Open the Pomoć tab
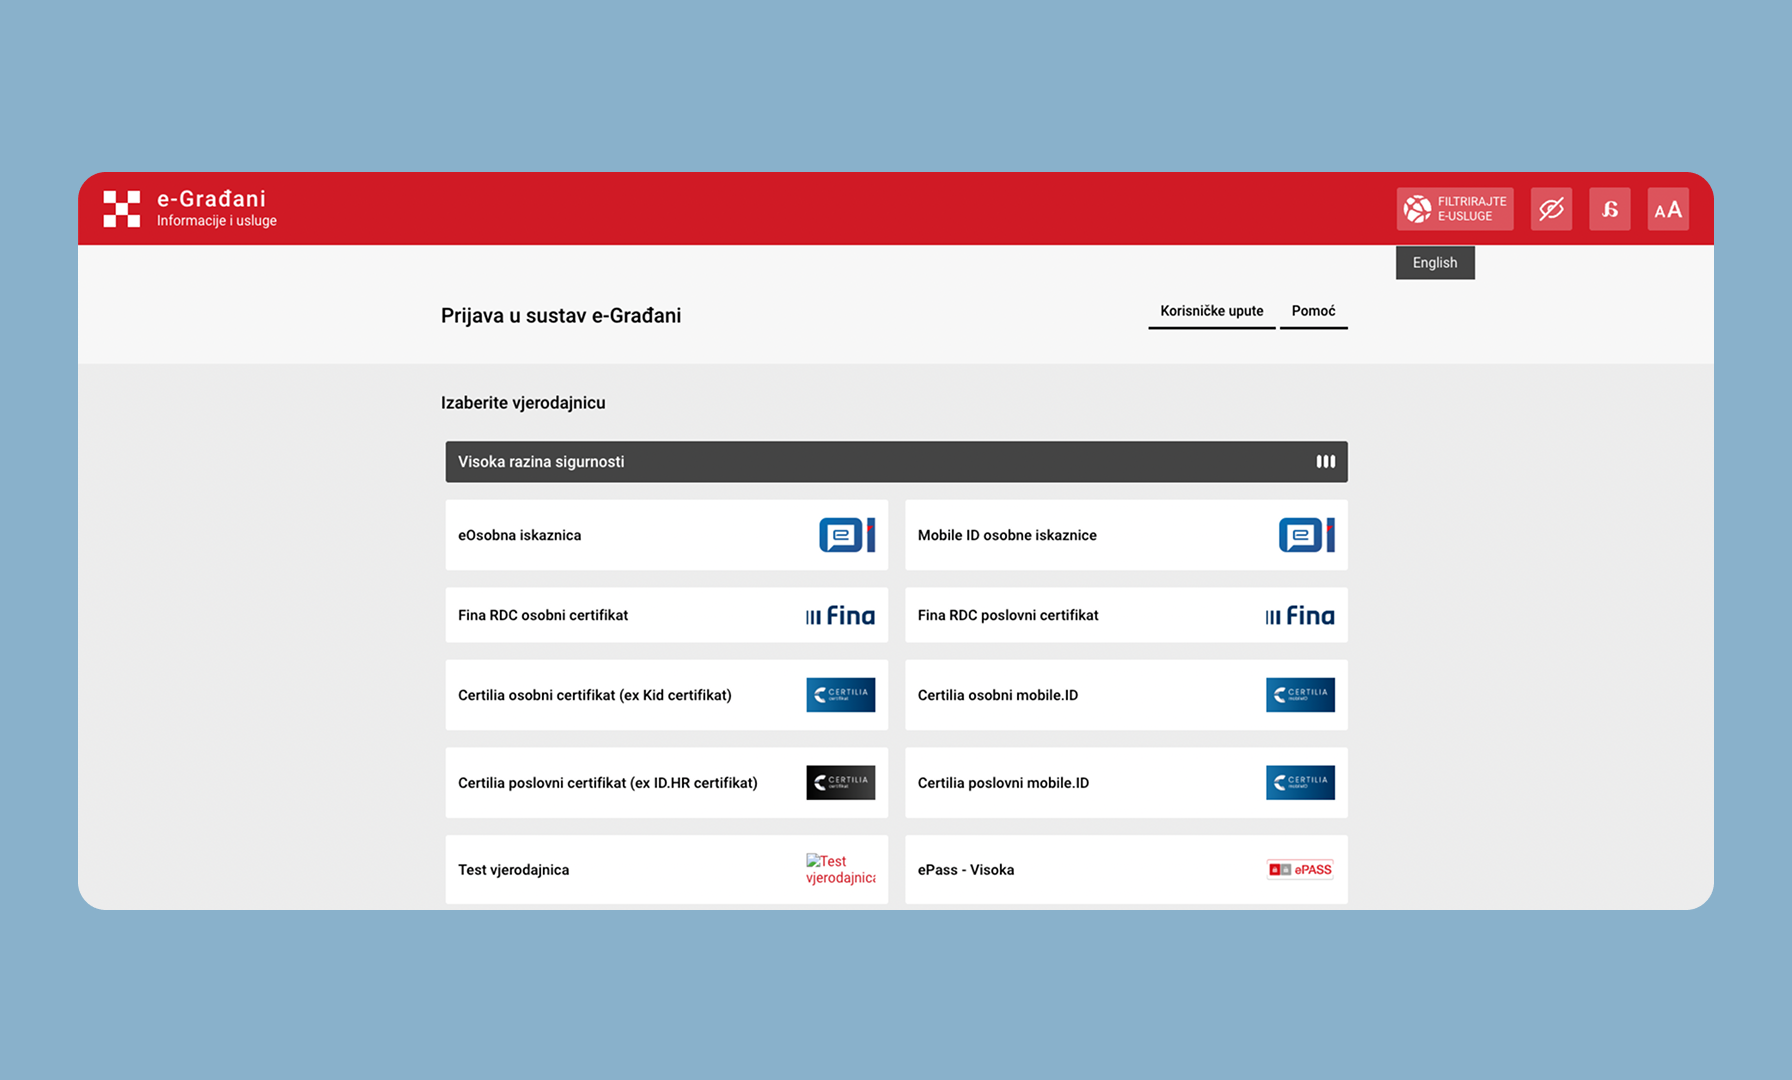Image resolution: width=1792 pixels, height=1080 pixels. (x=1313, y=311)
